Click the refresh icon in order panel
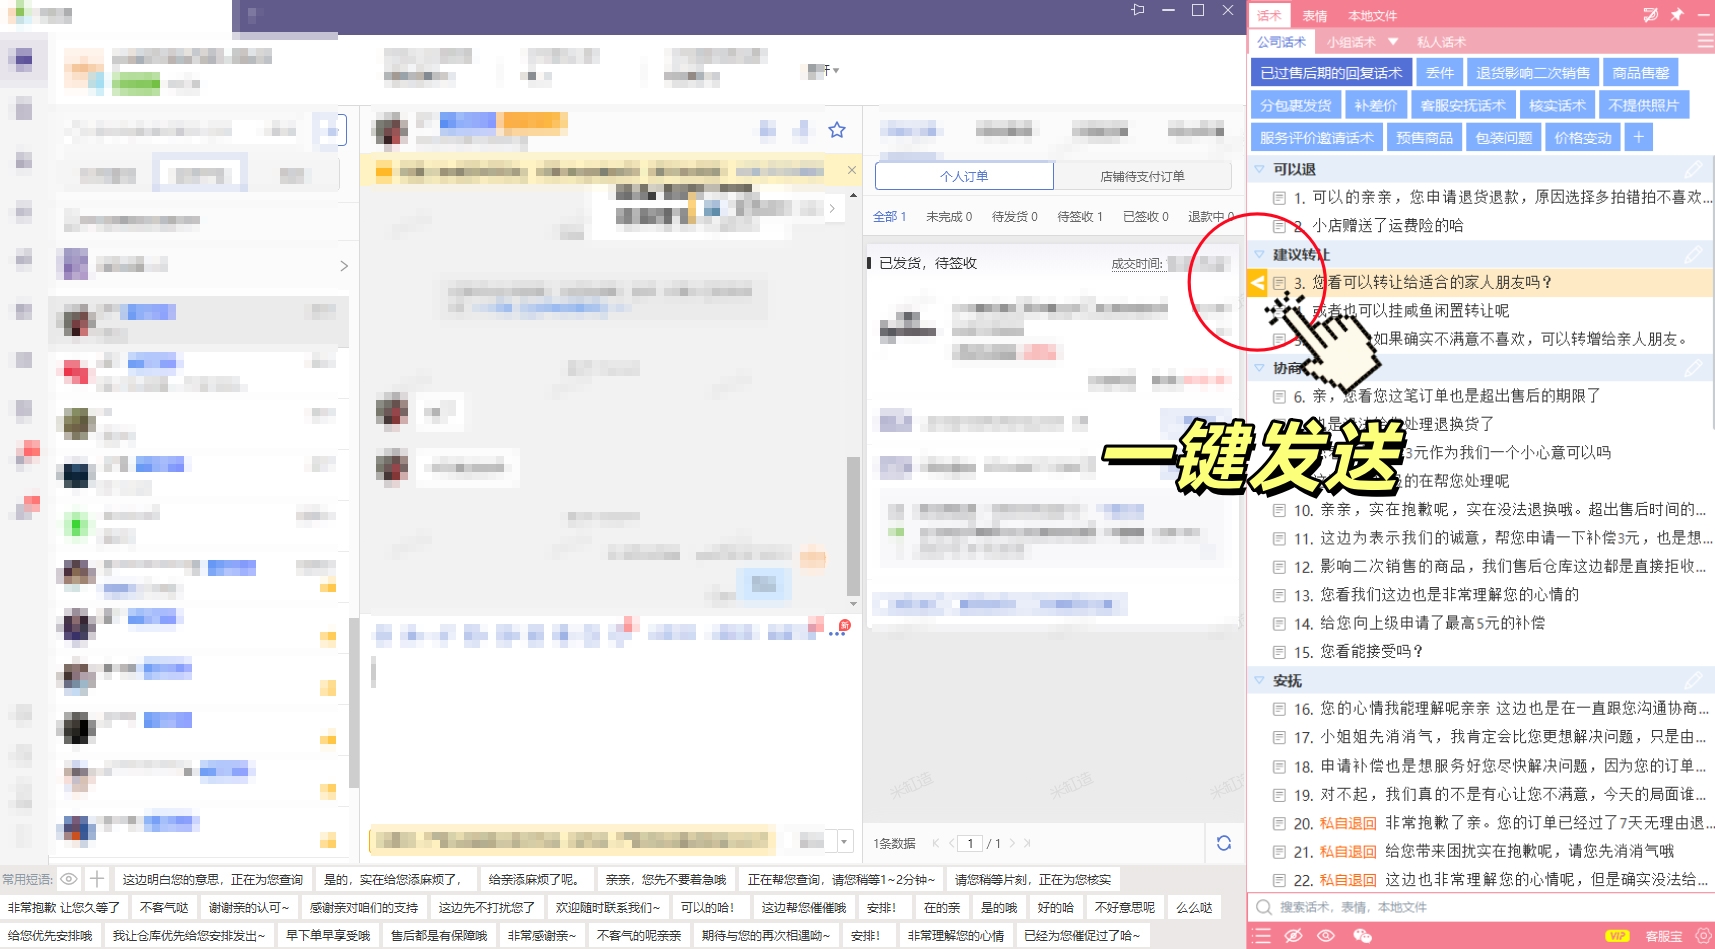Image resolution: width=1715 pixels, height=949 pixels. click(x=1223, y=843)
